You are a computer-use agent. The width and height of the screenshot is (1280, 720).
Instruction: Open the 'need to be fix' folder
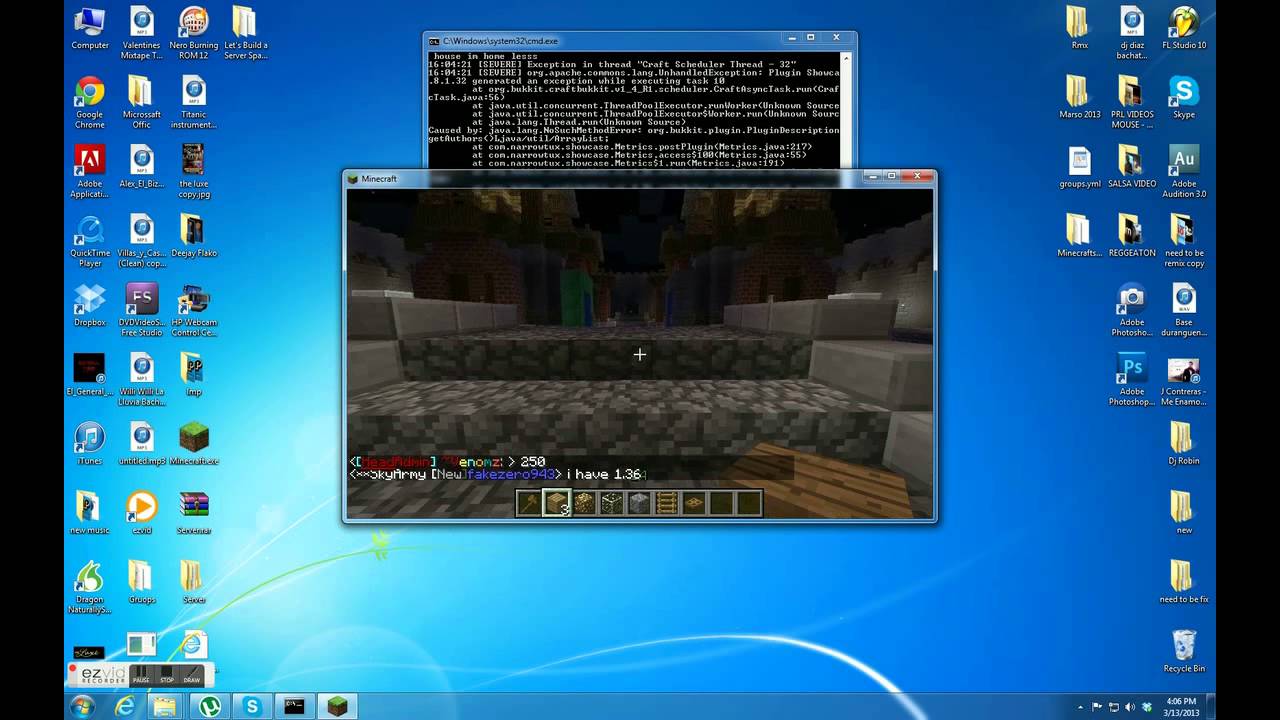coord(1184,581)
